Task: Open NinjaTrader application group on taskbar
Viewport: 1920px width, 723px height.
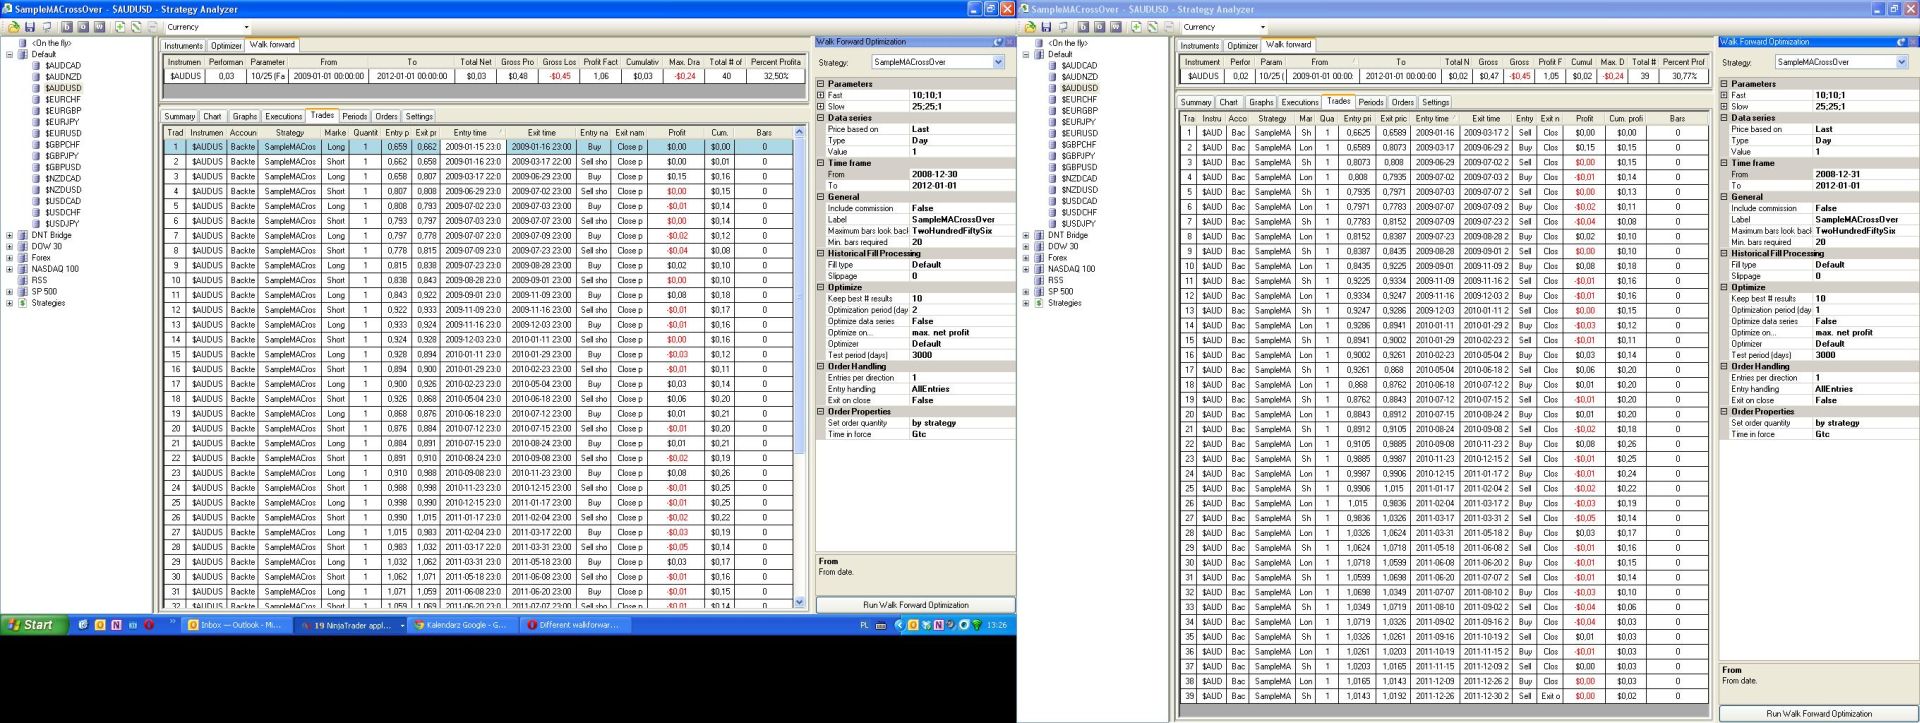Action: coord(352,625)
